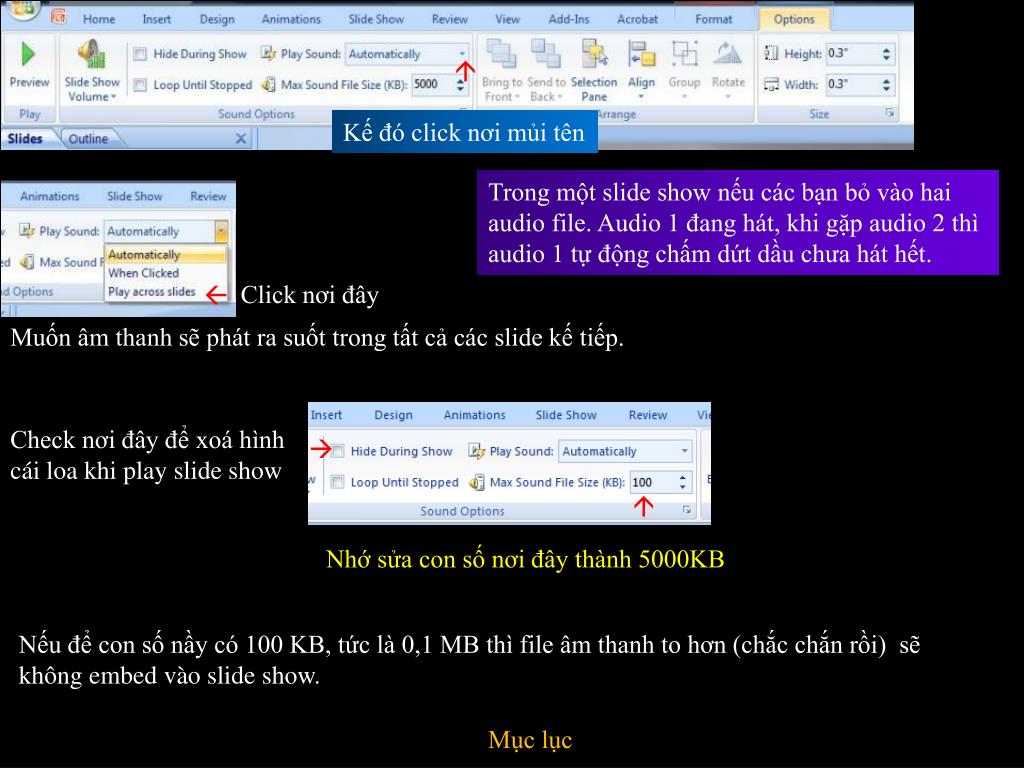The image size is (1024, 768).
Task: Close the Slides/Outline pane
Action: click(241, 138)
